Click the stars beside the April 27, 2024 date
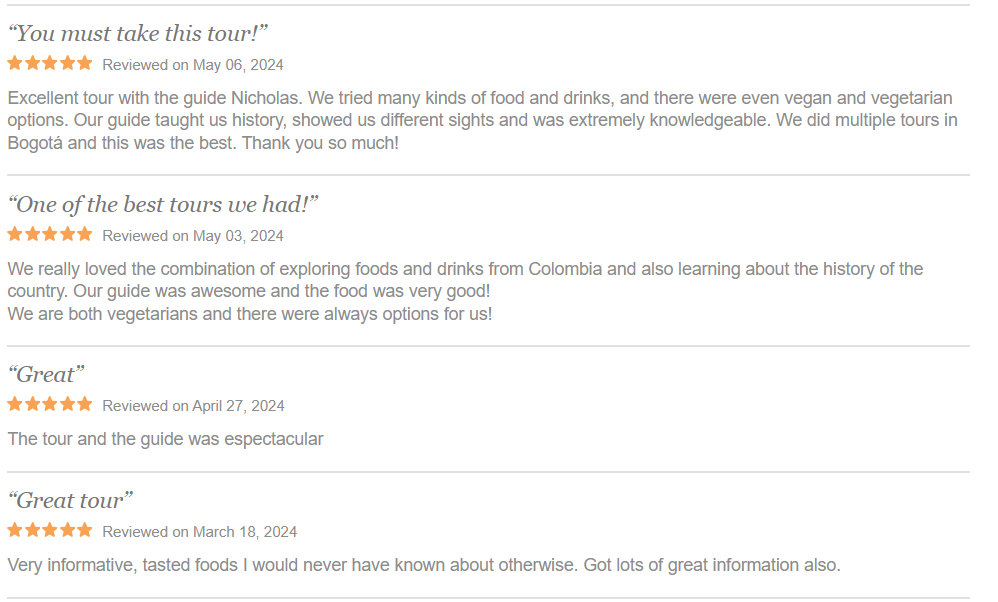The width and height of the screenshot is (998, 602). (50, 404)
